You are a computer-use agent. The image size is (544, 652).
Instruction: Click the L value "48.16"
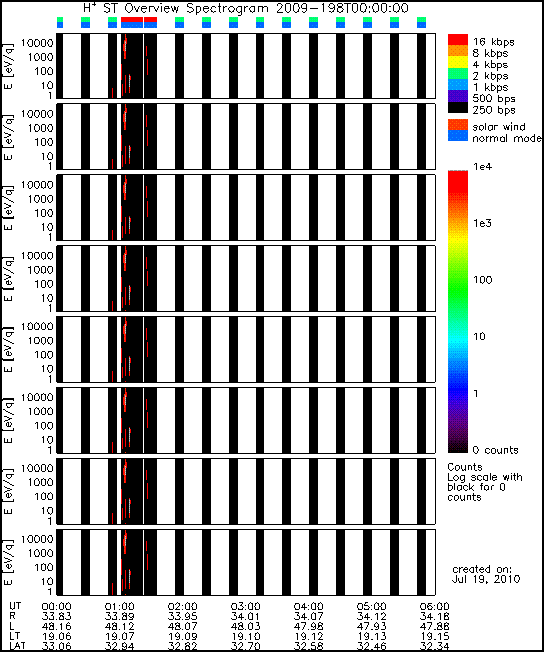(57, 626)
